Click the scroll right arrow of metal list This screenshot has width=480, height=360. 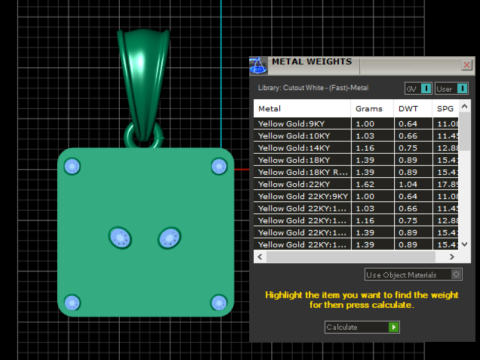pos(452,257)
